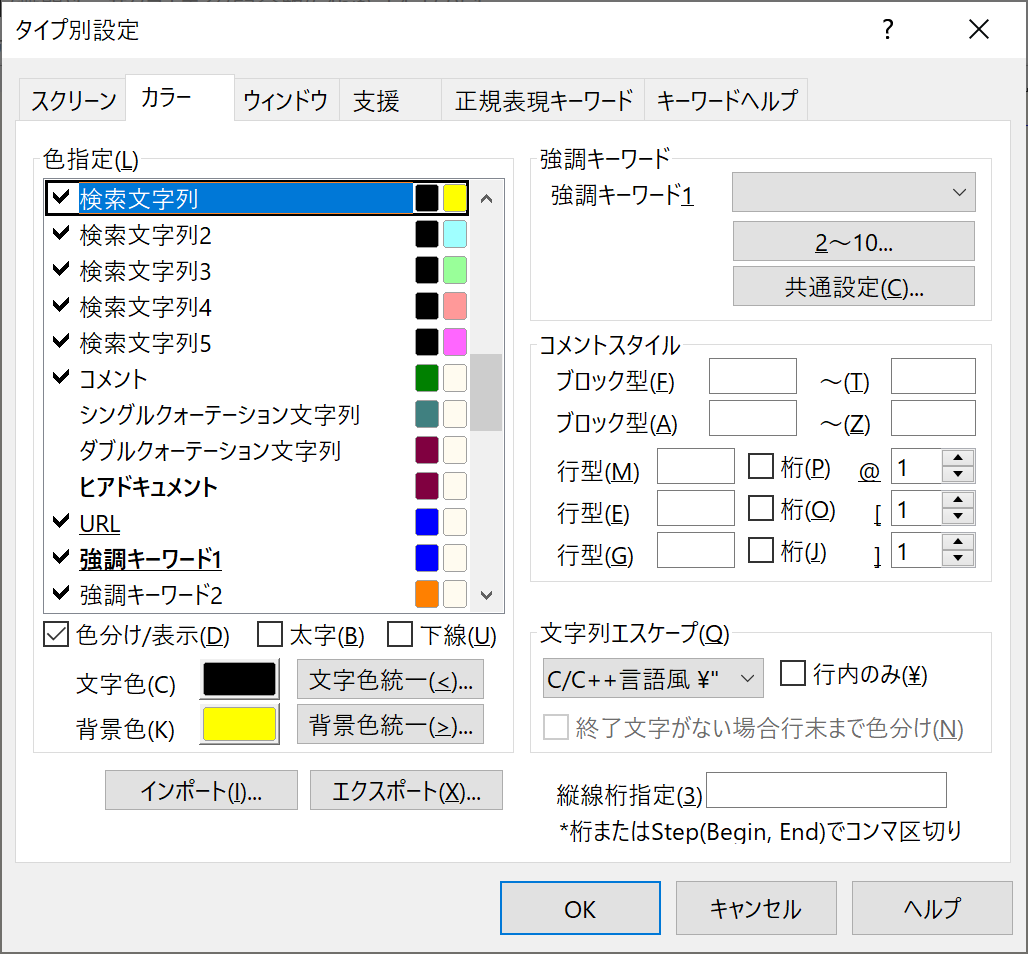Click green text color swatch of コメント
This screenshot has width=1028, height=954.
(427, 378)
